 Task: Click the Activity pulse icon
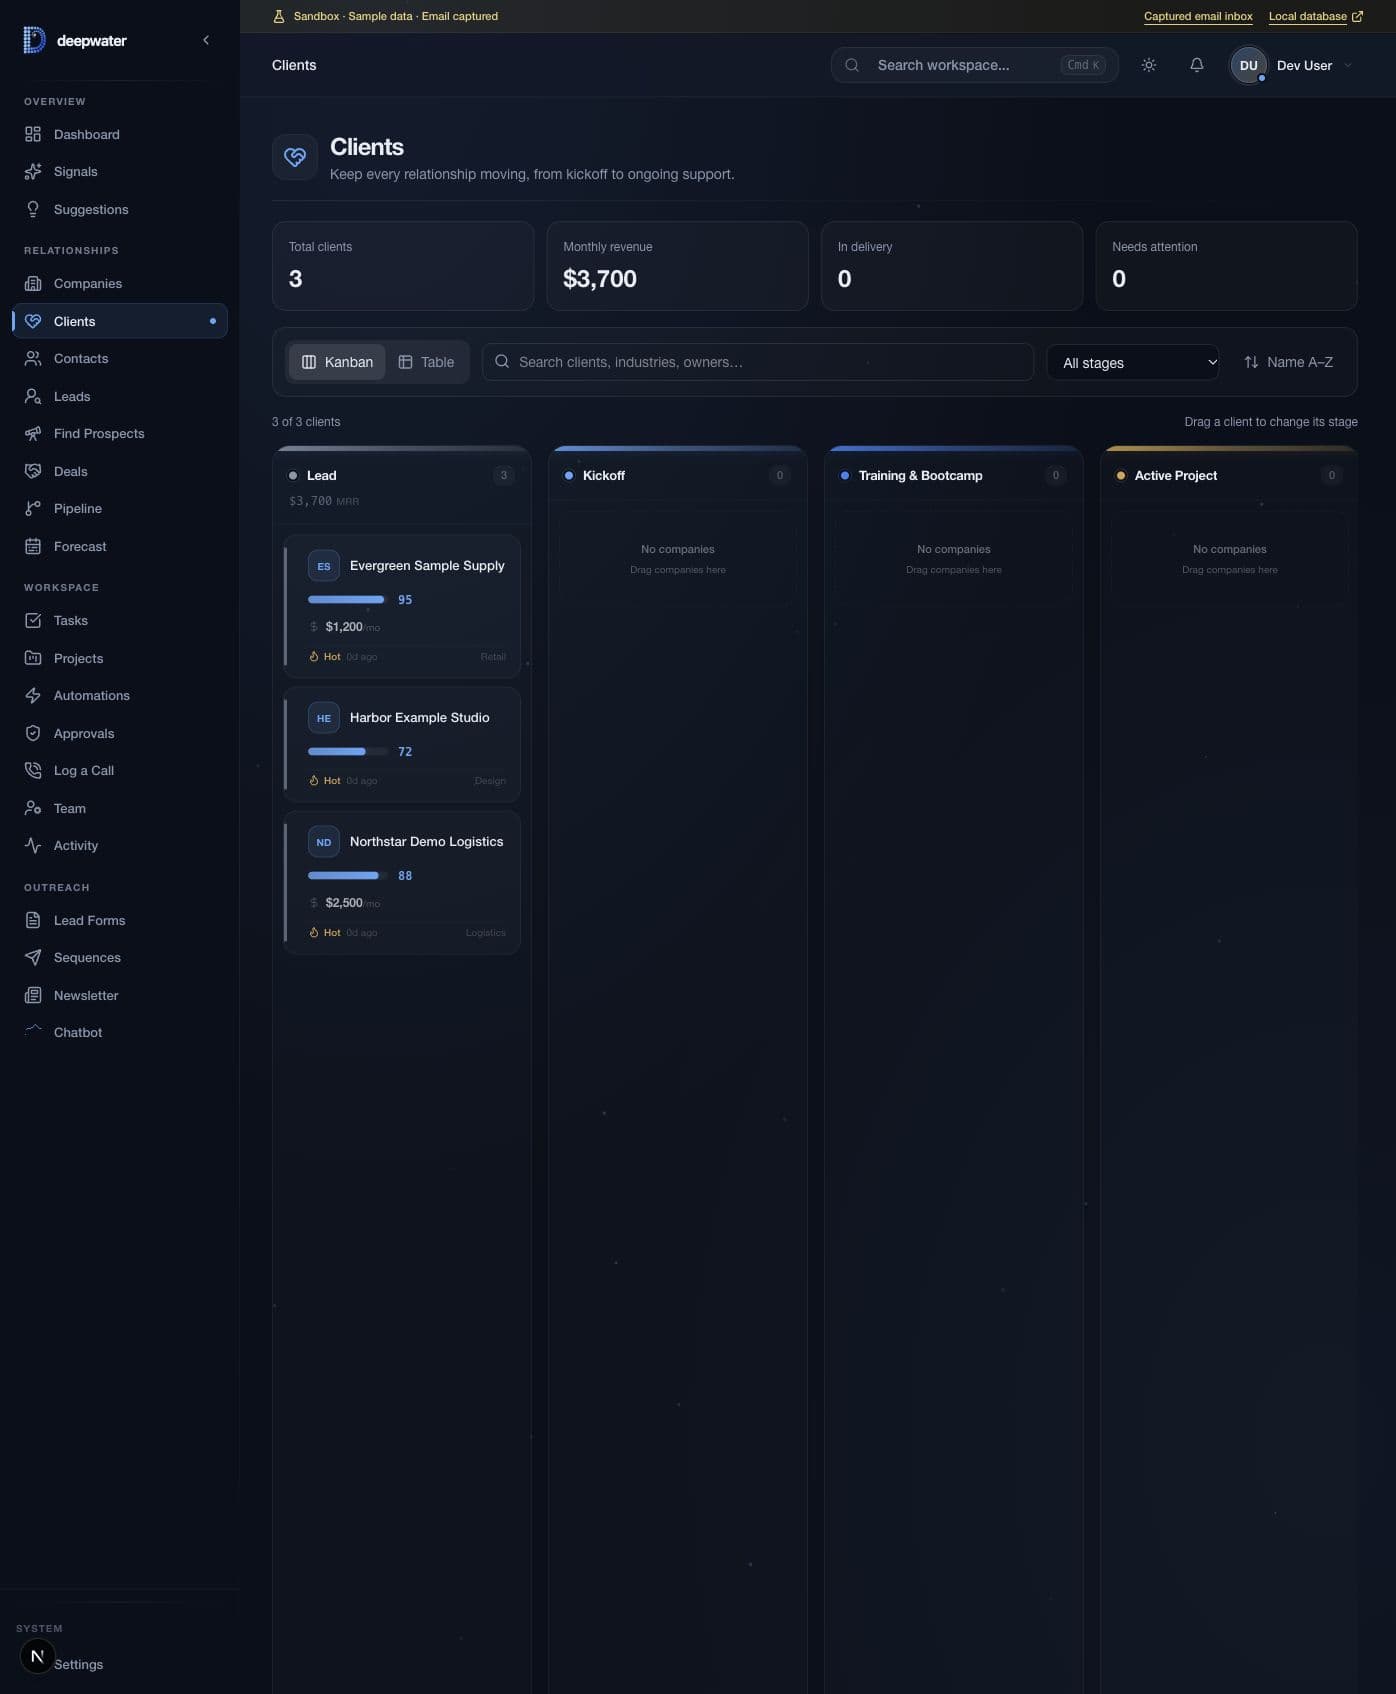pos(33,846)
